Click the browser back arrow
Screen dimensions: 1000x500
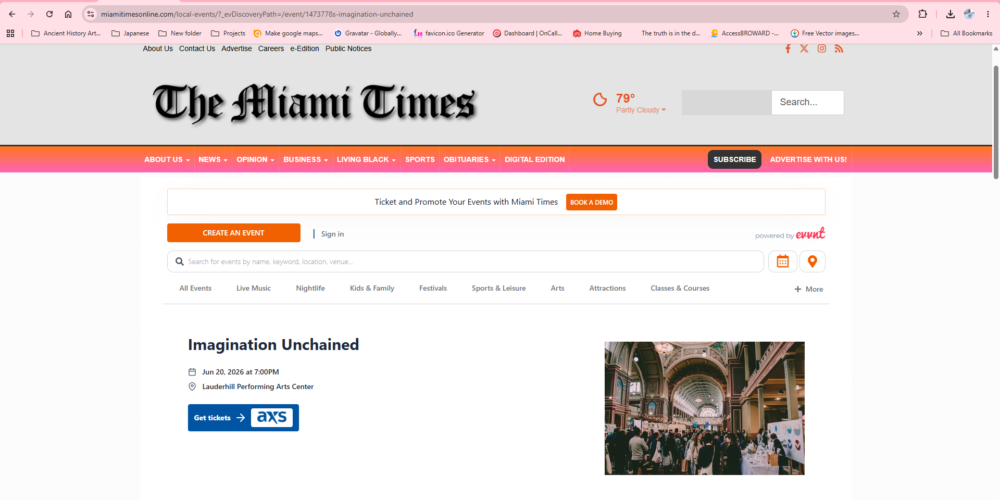coord(12,14)
